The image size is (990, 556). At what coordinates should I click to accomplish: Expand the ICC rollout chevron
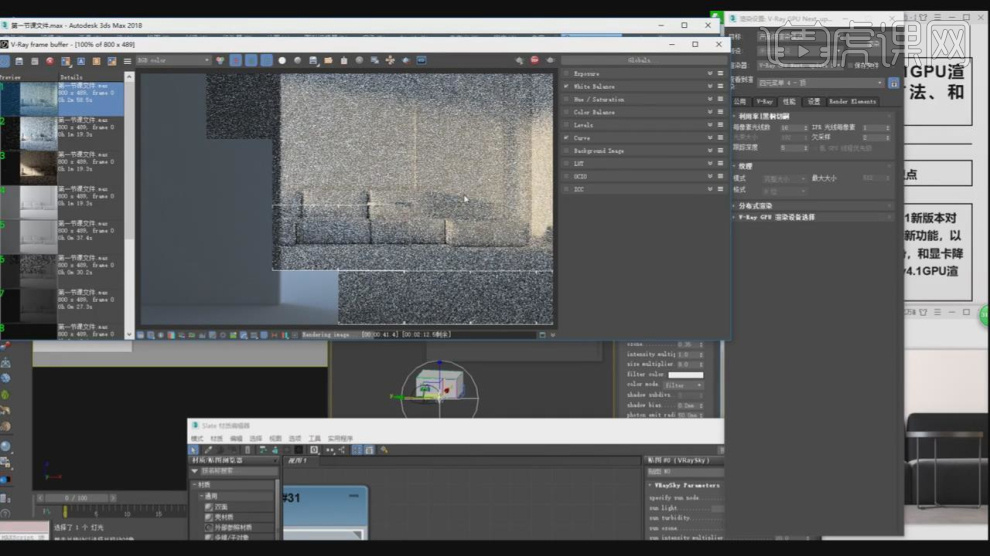[710, 189]
